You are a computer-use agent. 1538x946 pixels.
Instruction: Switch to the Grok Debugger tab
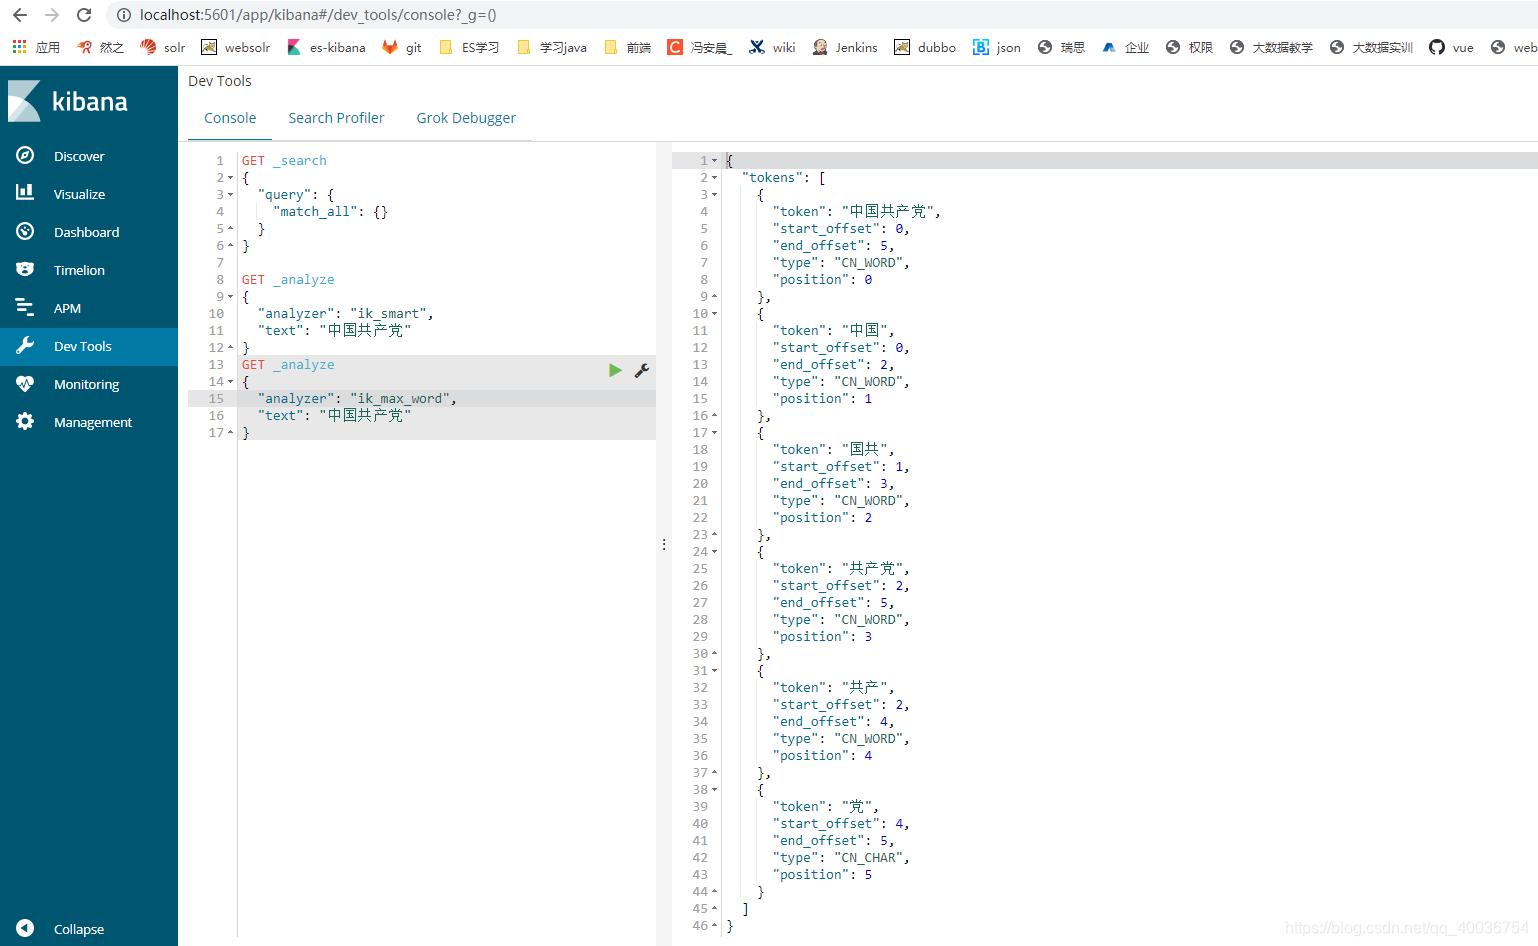[x=466, y=117]
